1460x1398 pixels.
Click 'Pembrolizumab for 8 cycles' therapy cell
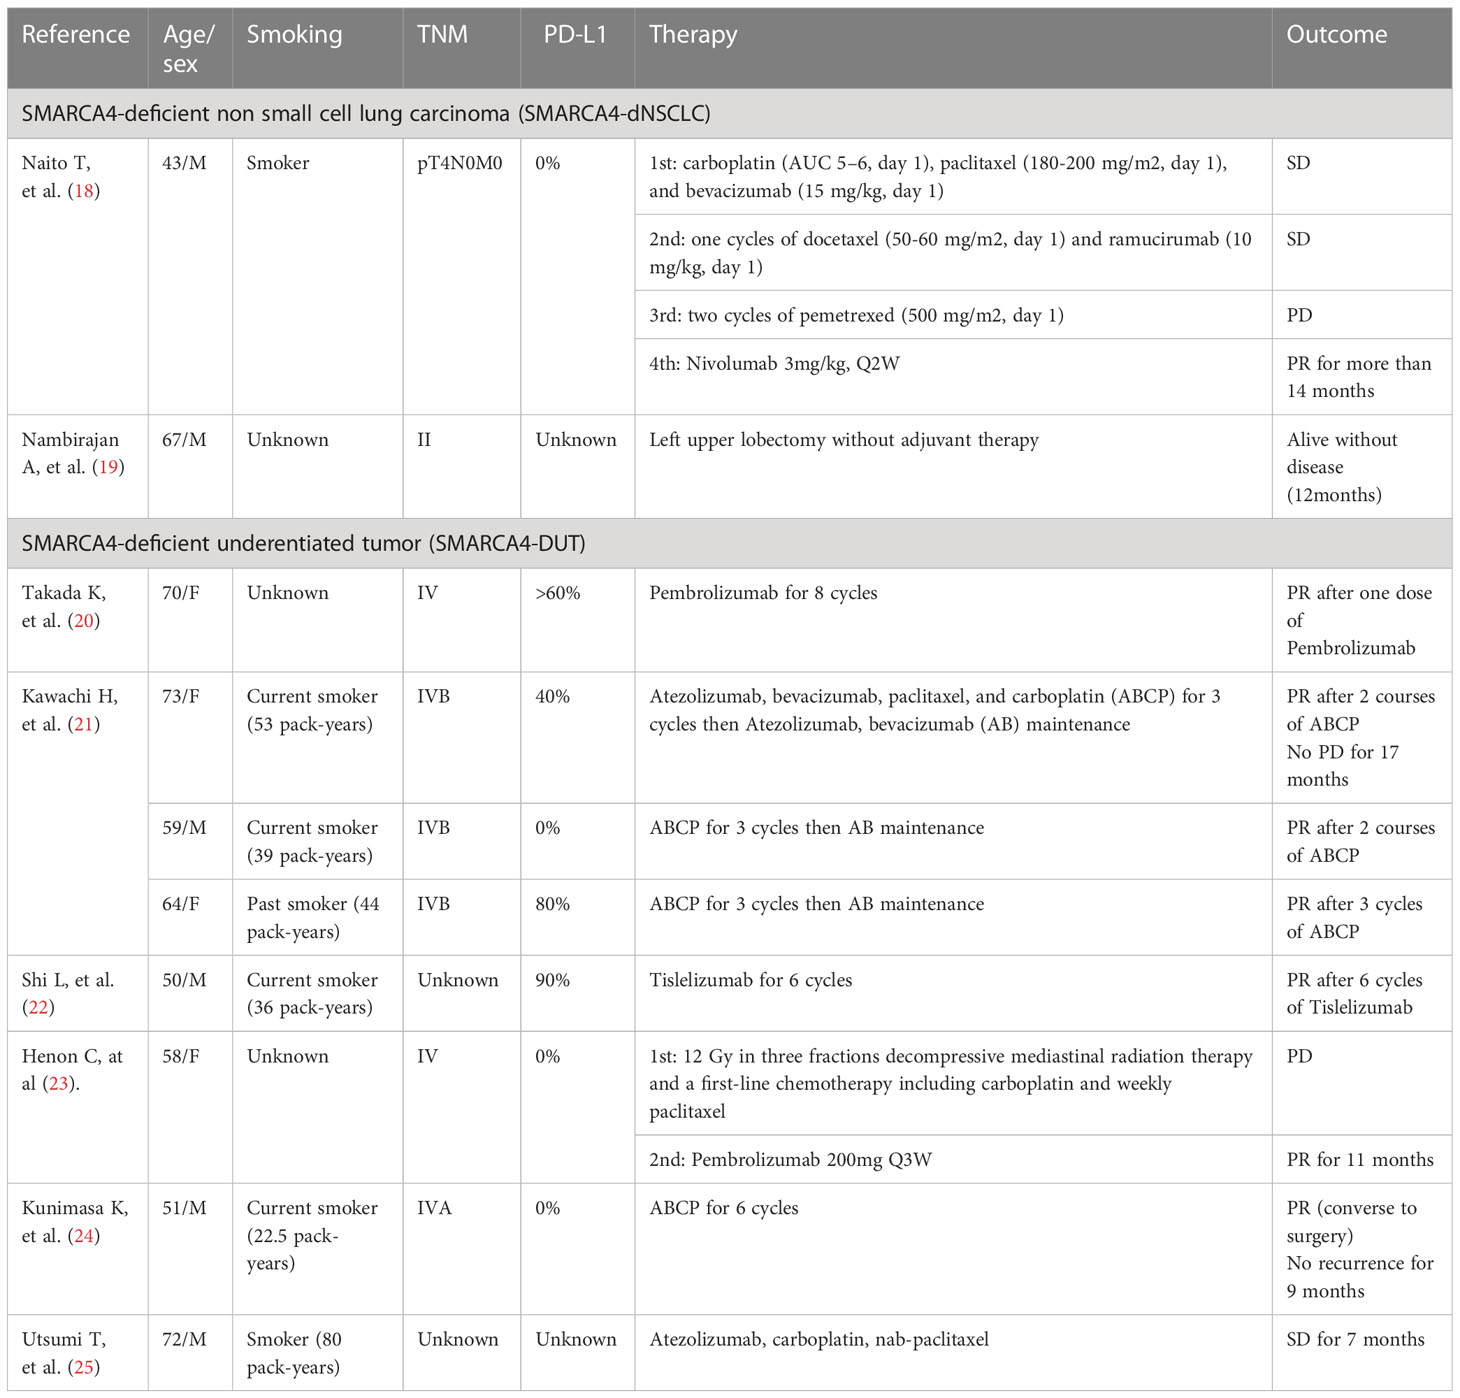pyautogui.click(x=953, y=620)
